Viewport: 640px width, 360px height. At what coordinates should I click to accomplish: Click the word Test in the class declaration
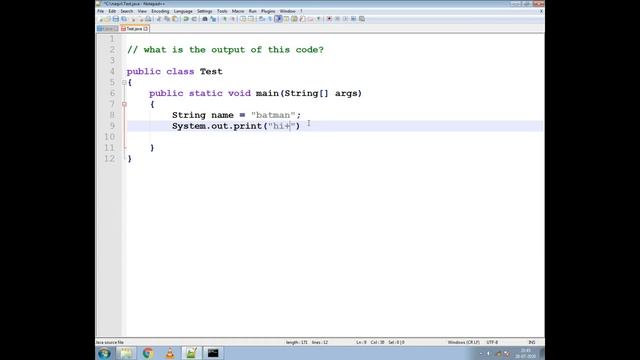pos(211,71)
